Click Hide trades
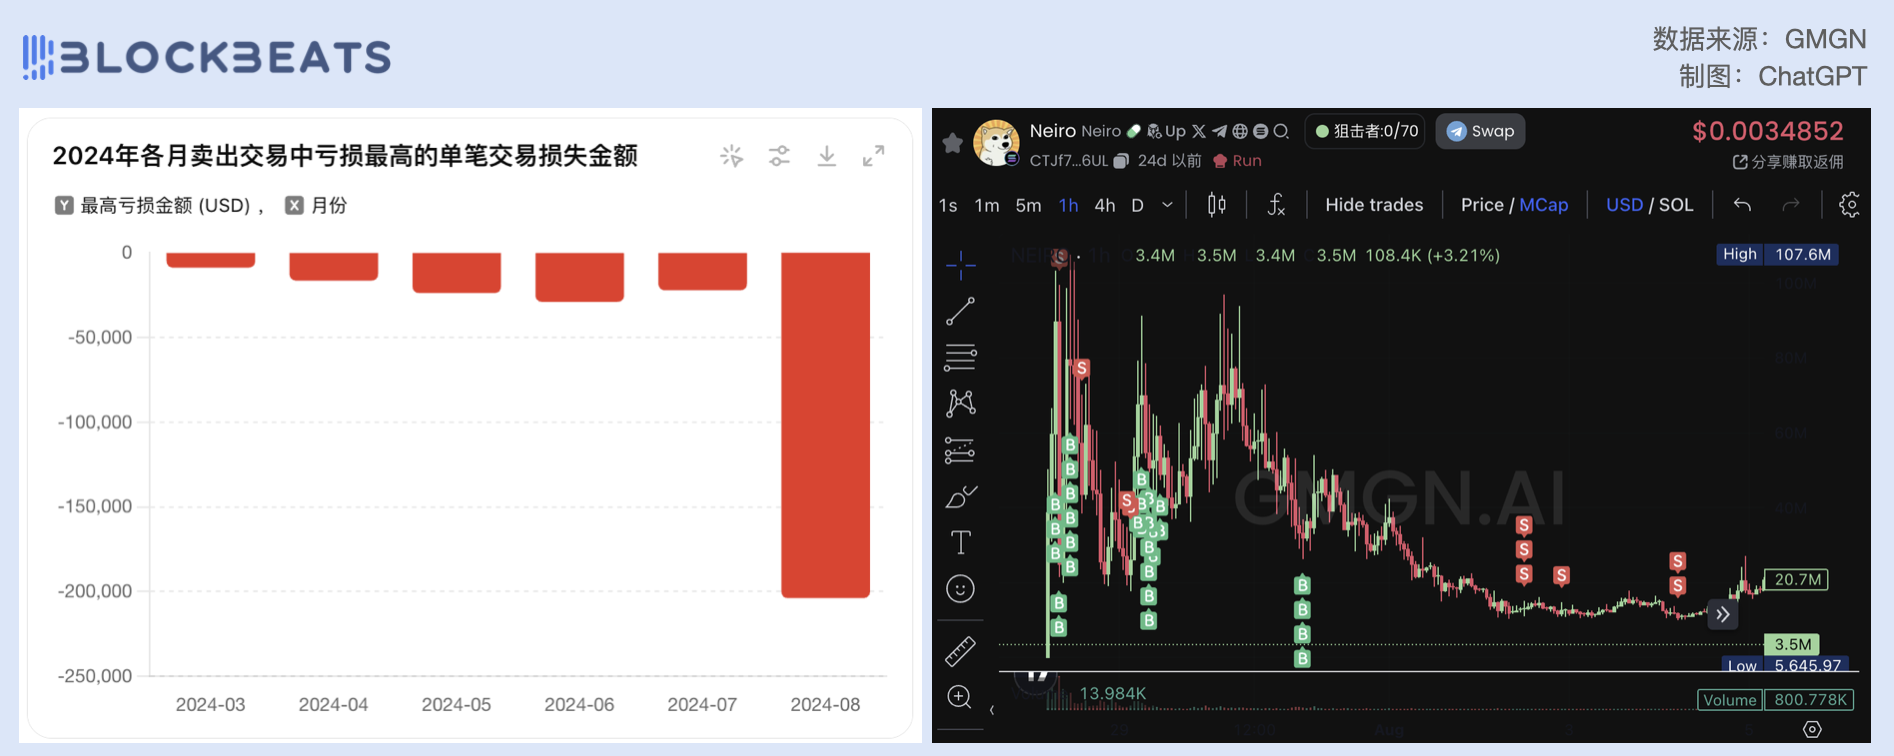 point(1373,205)
